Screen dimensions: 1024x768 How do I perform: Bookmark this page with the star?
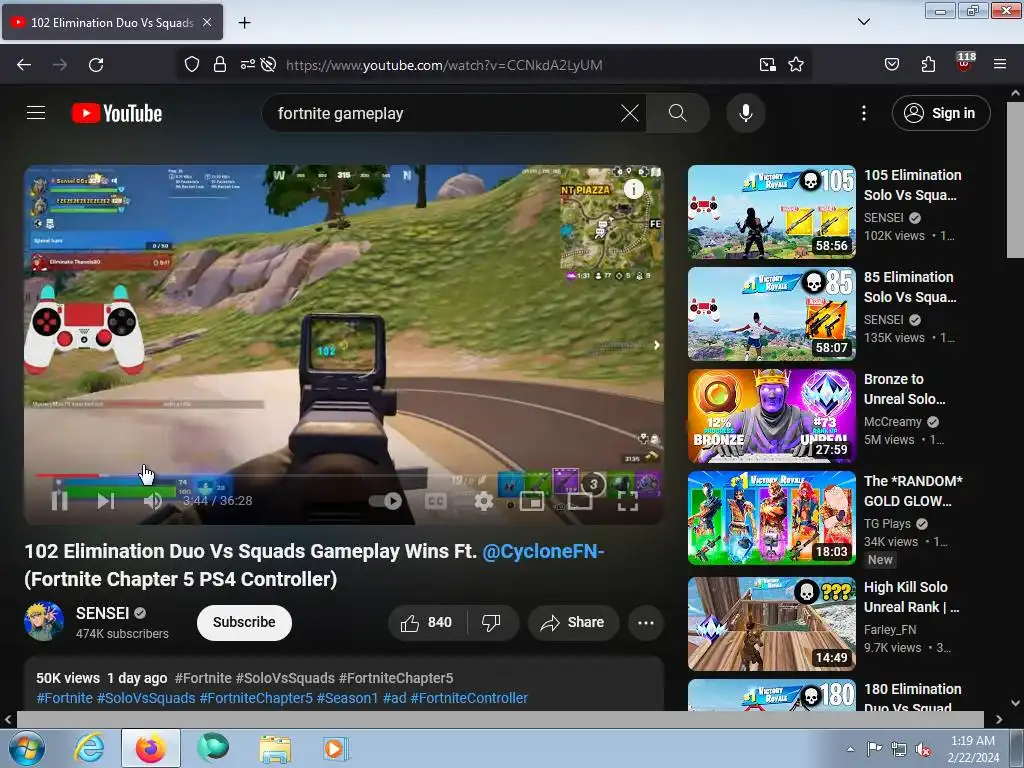[795, 65]
